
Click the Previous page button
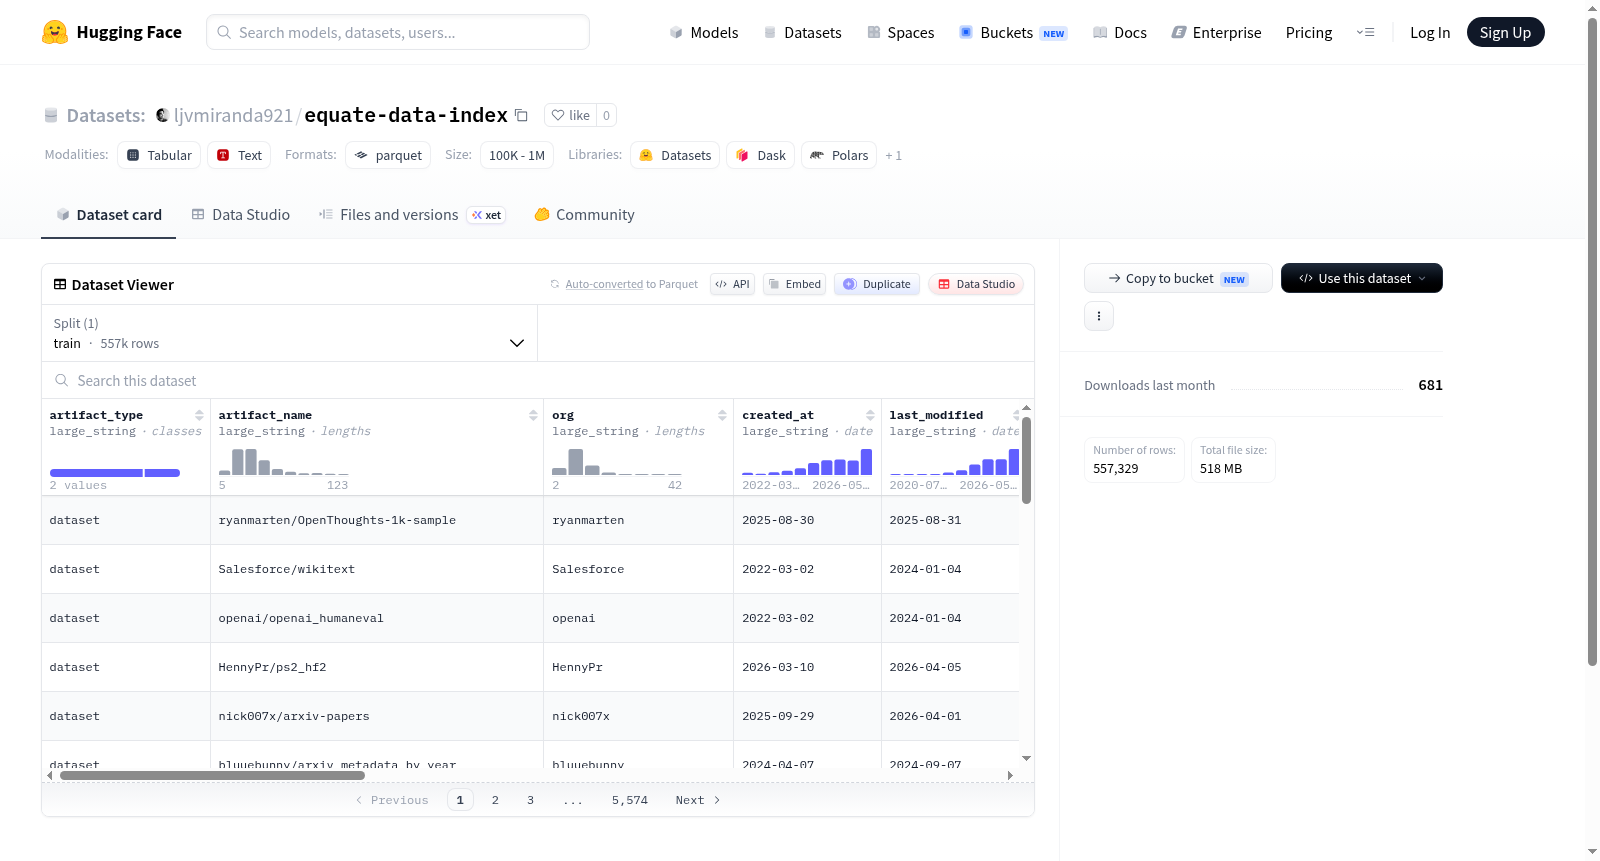pos(392,800)
